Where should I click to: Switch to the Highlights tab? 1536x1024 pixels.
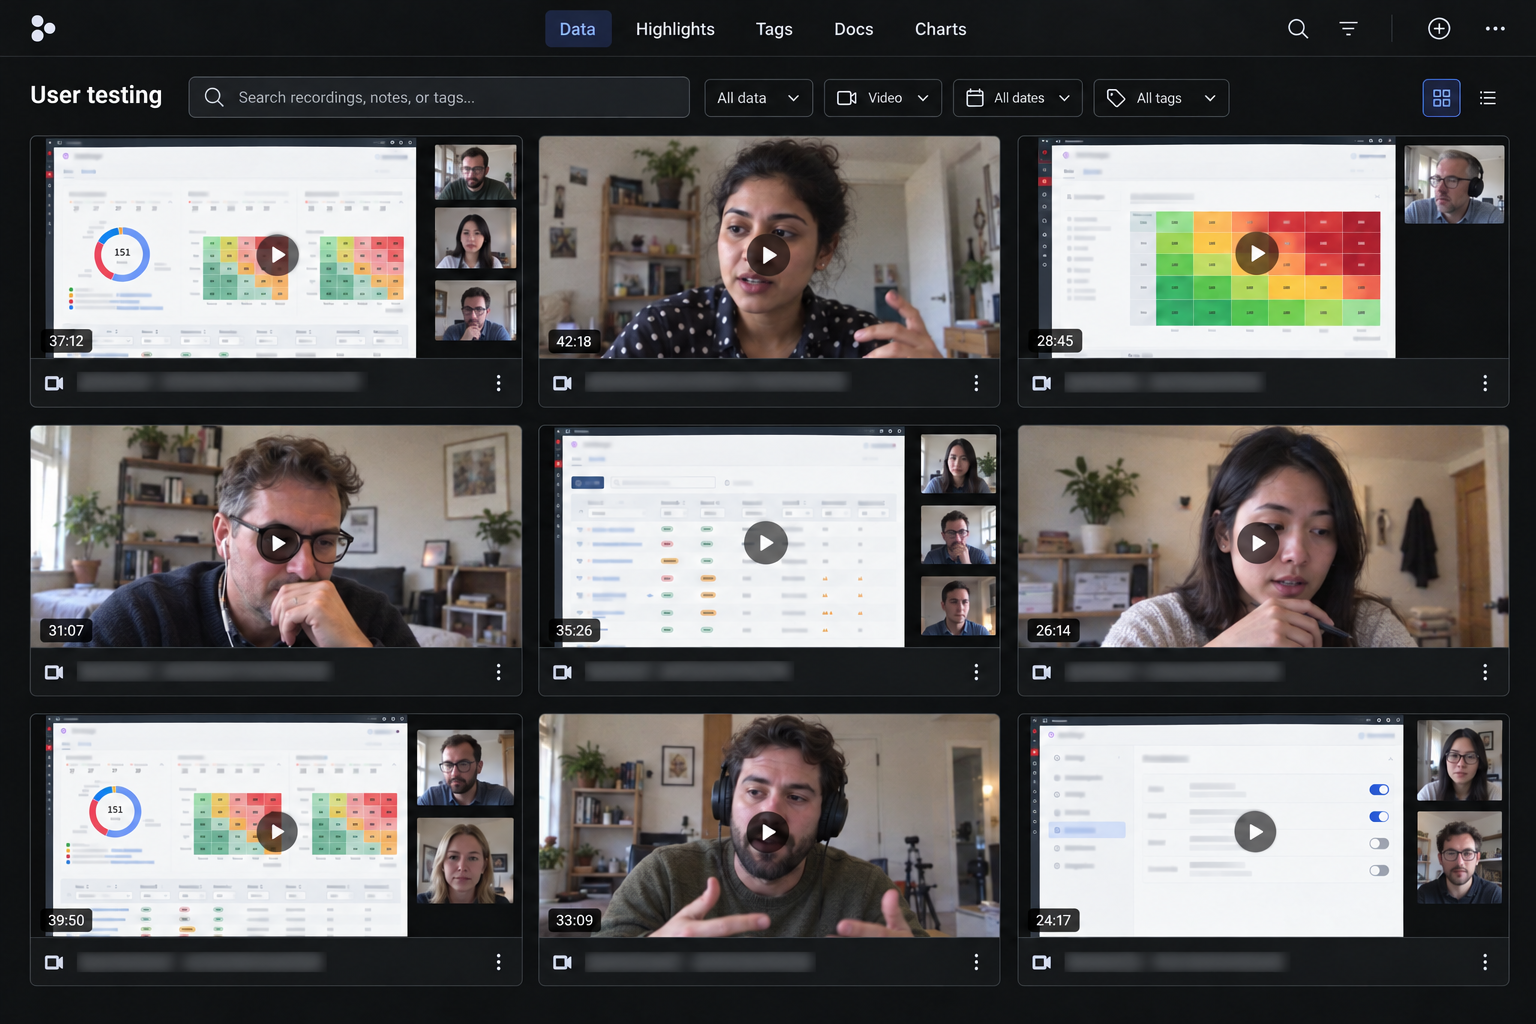point(675,29)
